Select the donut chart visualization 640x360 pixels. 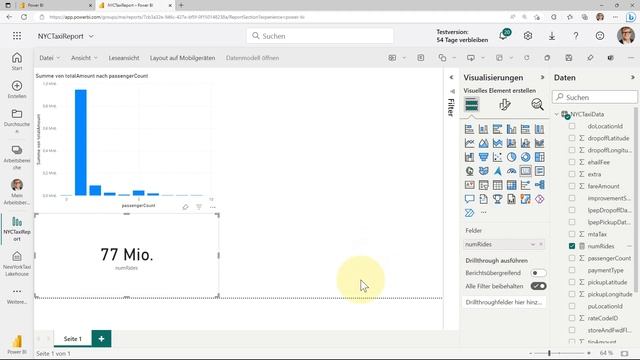tap(525, 157)
